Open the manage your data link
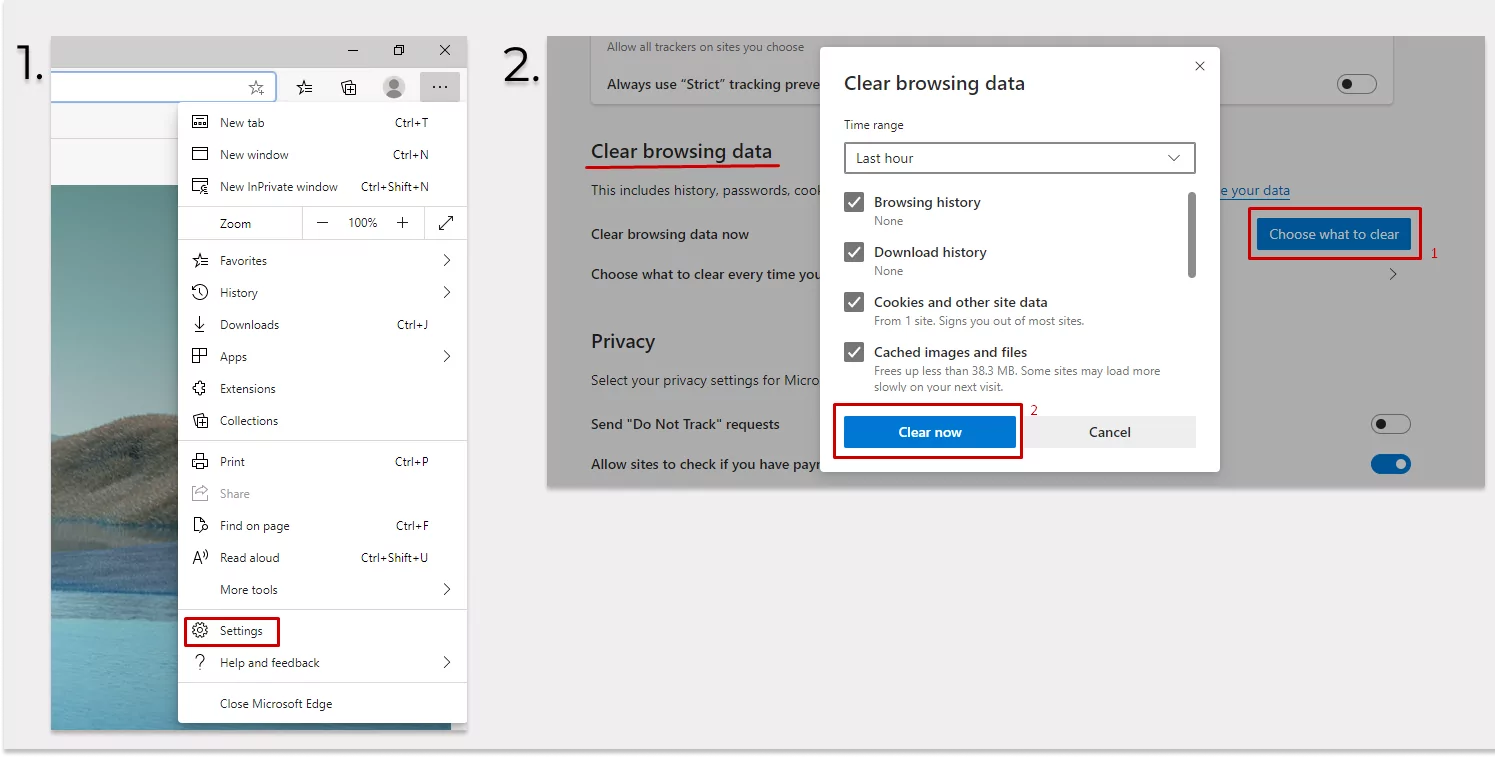The width and height of the screenshot is (1495, 757). point(1255,190)
